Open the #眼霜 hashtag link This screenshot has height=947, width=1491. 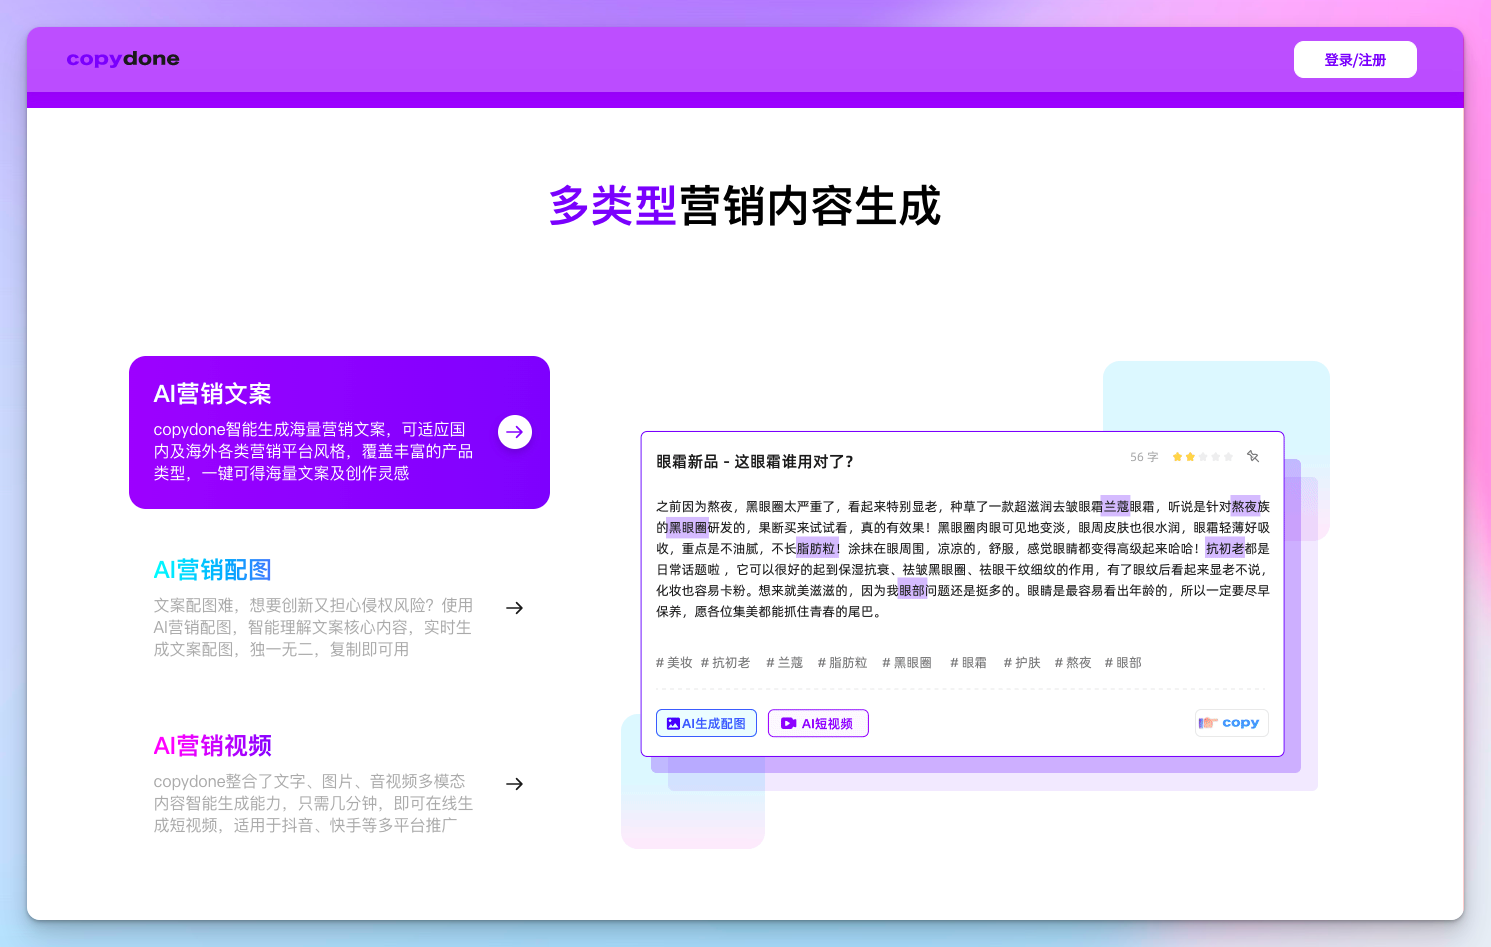[x=966, y=662]
